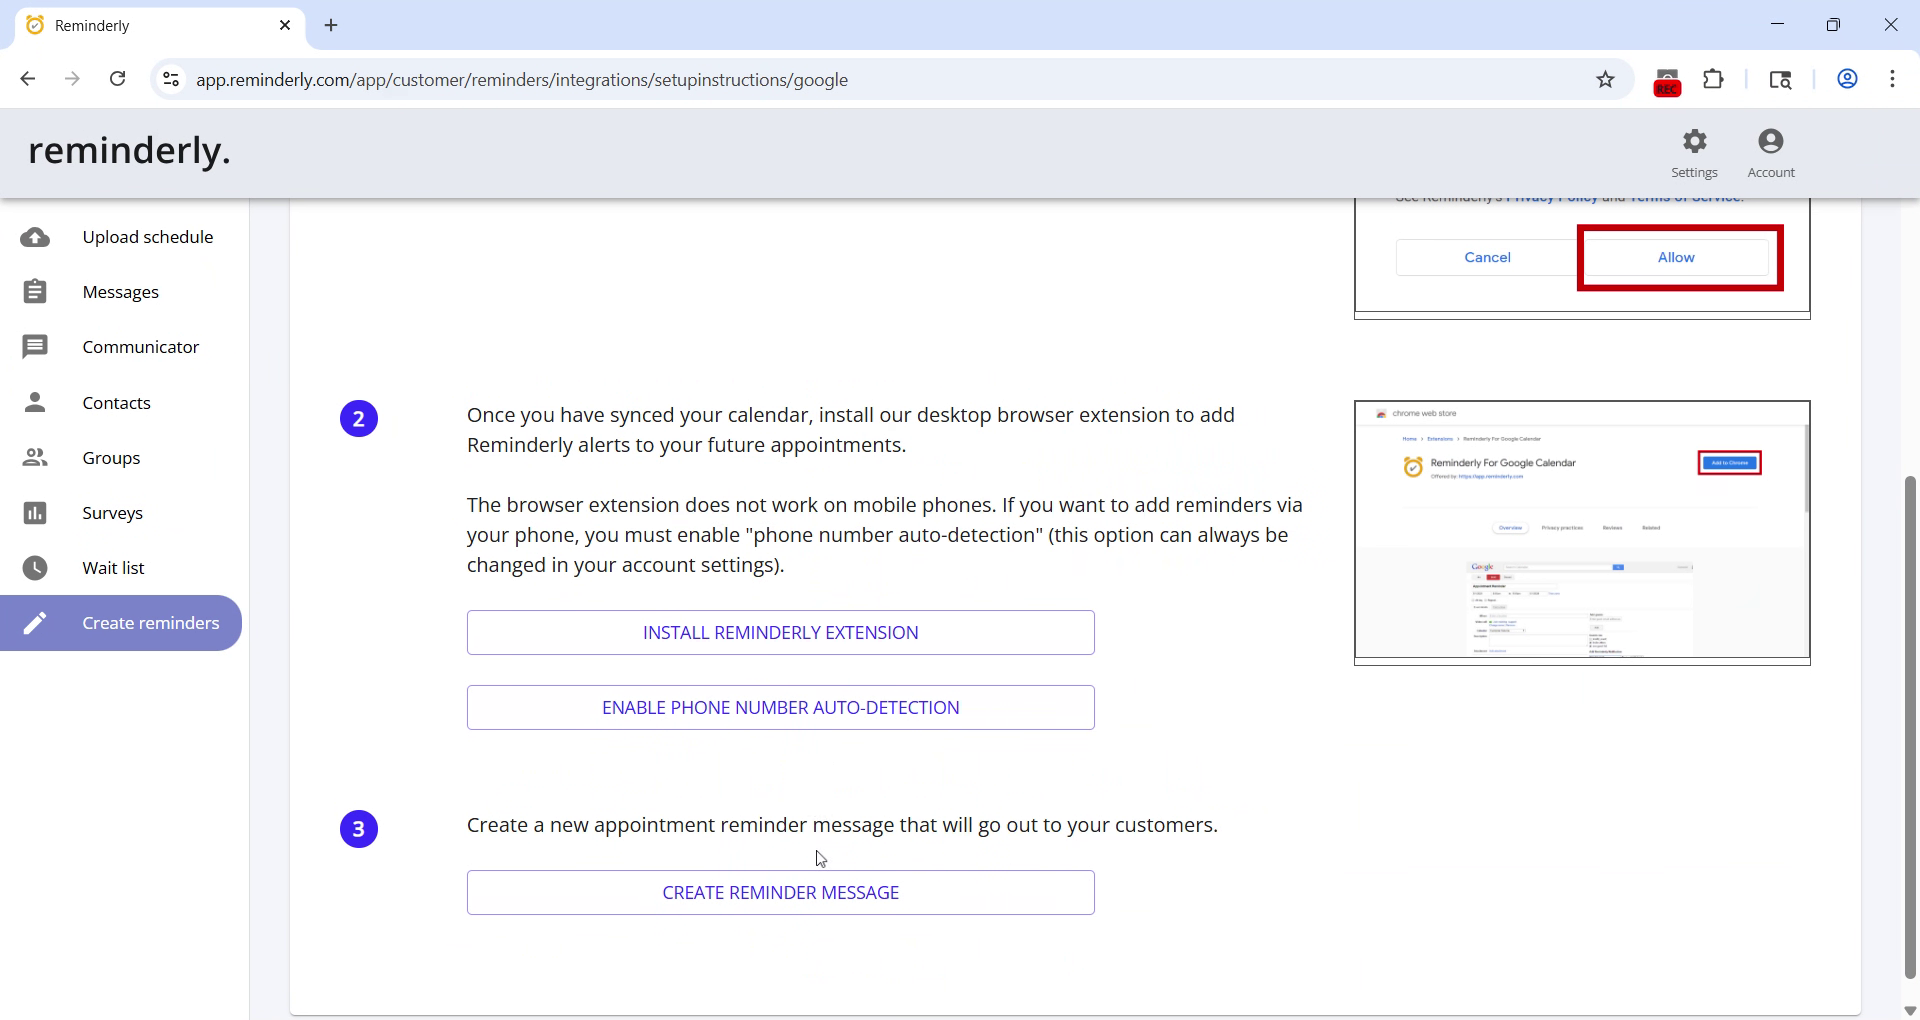Select Create reminders in the sidebar
Image resolution: width=1920 pixels, height=1020 pixels.
tap(121, 623)
